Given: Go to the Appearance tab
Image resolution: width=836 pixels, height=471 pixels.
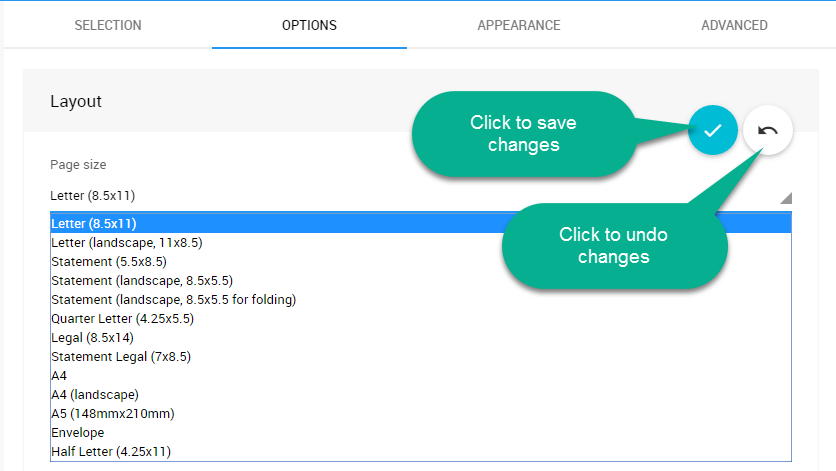Looking at the screenshot, I should click(x=518, y=25).
